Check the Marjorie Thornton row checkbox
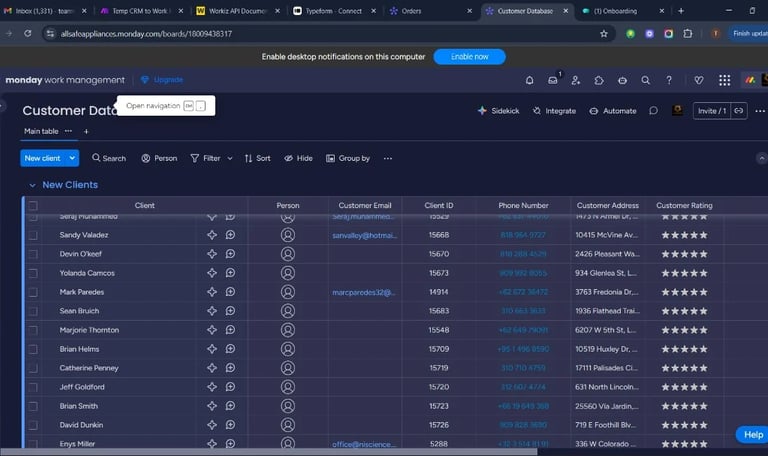This screenshot has height=456, width=768. (33, 330)
